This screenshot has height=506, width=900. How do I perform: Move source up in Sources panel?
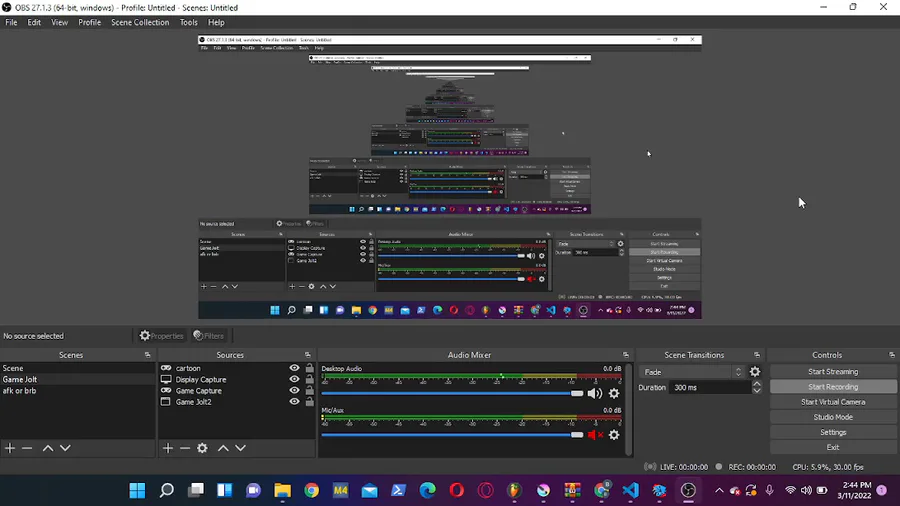pos(223,448)
